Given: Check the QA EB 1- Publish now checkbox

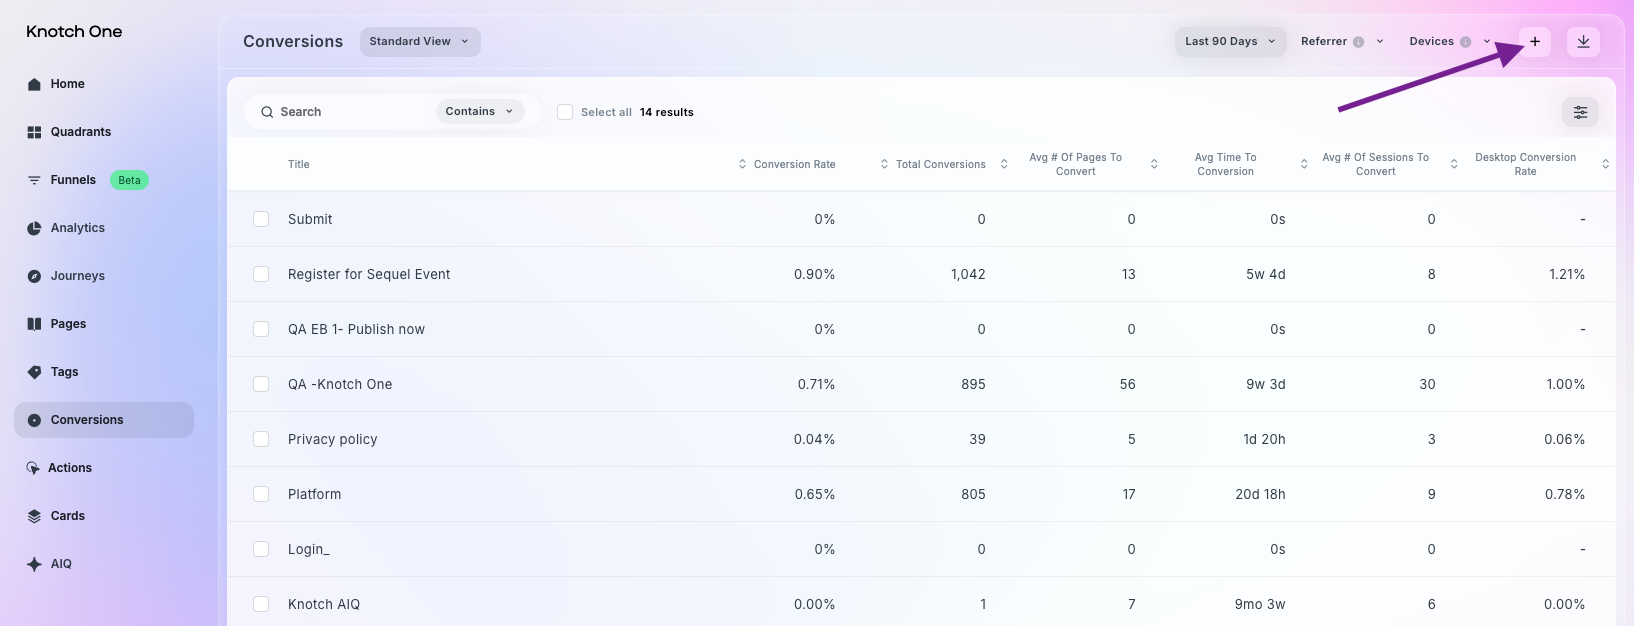Looking at the screenshot, I should point(261,329).
